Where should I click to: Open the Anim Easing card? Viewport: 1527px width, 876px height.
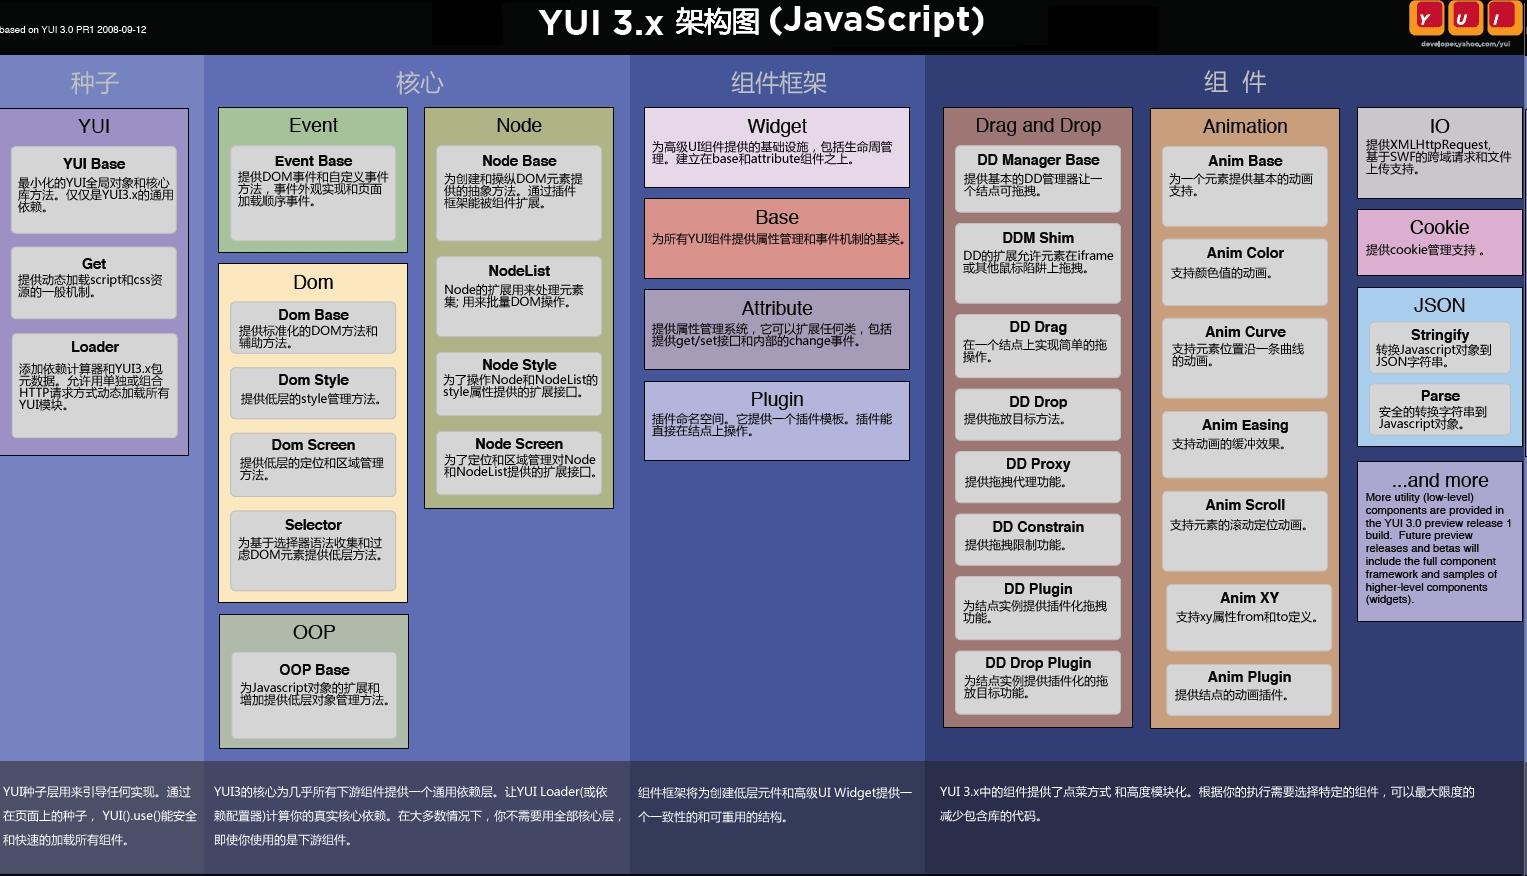(x=1244, y=443)
